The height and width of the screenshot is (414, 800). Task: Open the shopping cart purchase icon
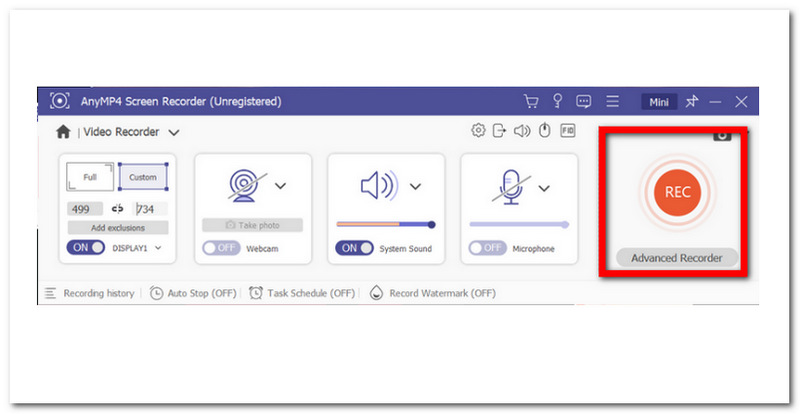click(x=532, y=102)
